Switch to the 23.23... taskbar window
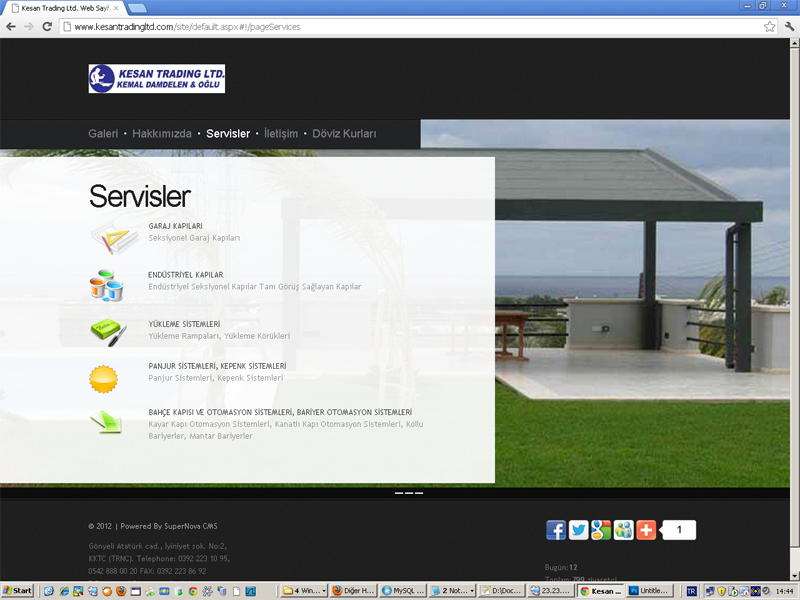 [552, 591]
